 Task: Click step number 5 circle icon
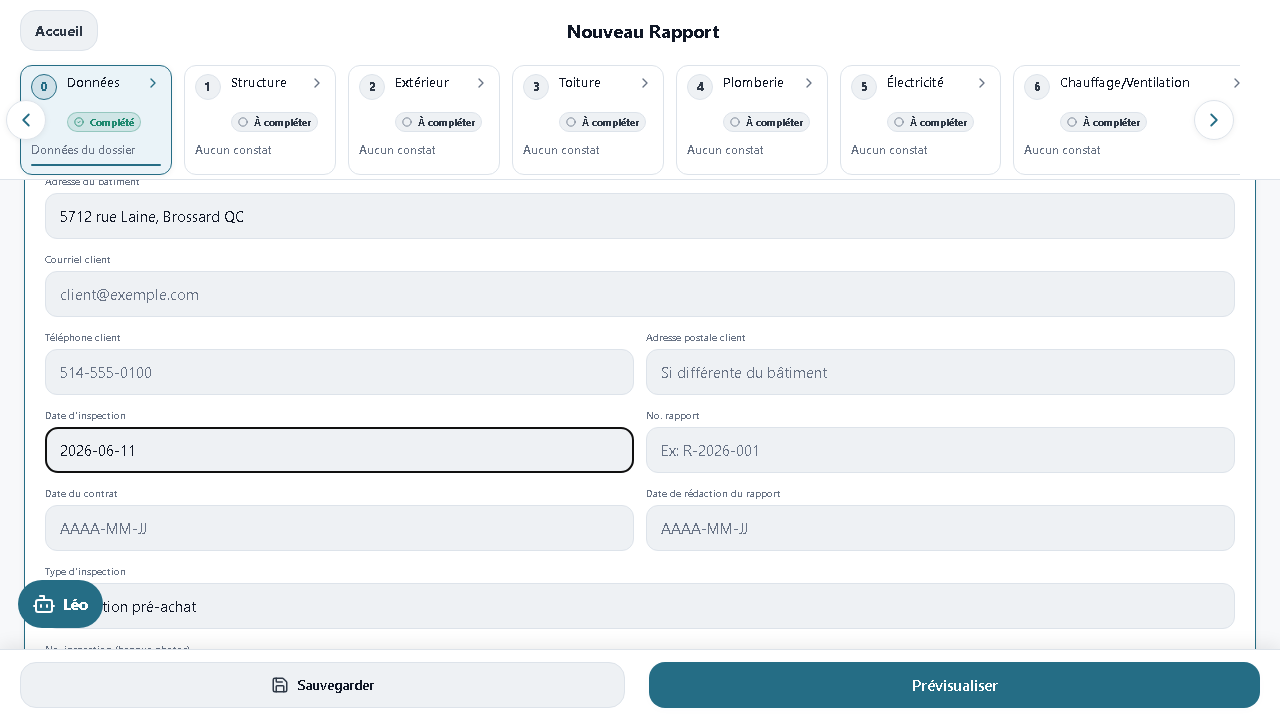(x=864, y=87)
